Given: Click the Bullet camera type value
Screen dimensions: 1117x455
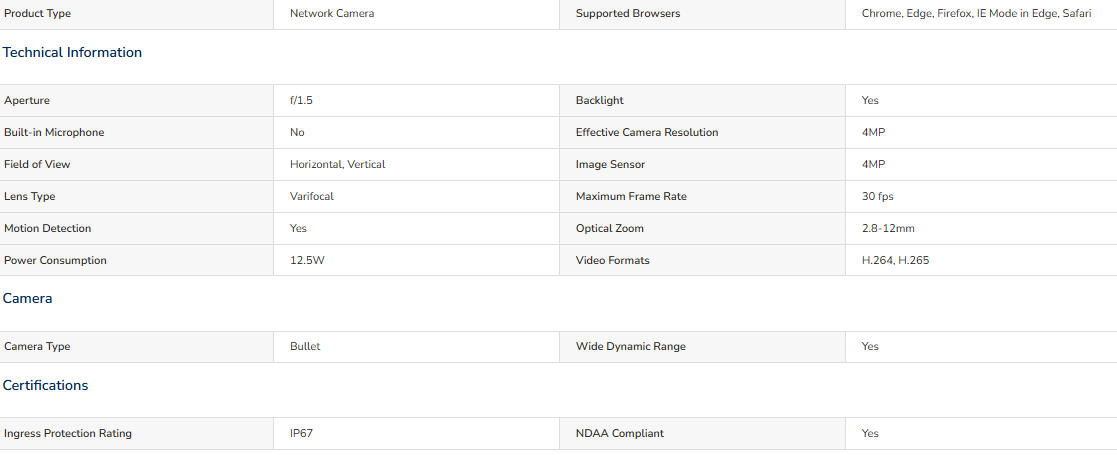Looking at the screenshot, I should 305,347.
